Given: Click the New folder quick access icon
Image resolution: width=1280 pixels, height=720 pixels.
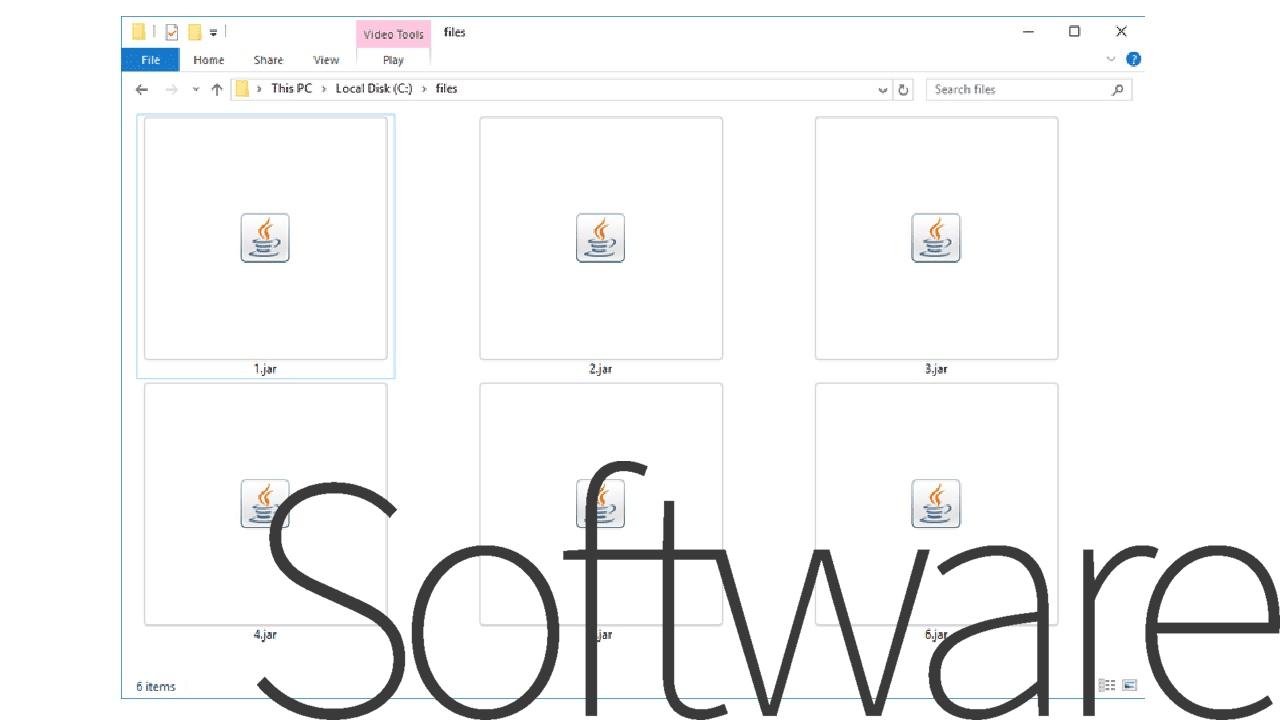Looking at the screenshot, I should coord(195,32).
